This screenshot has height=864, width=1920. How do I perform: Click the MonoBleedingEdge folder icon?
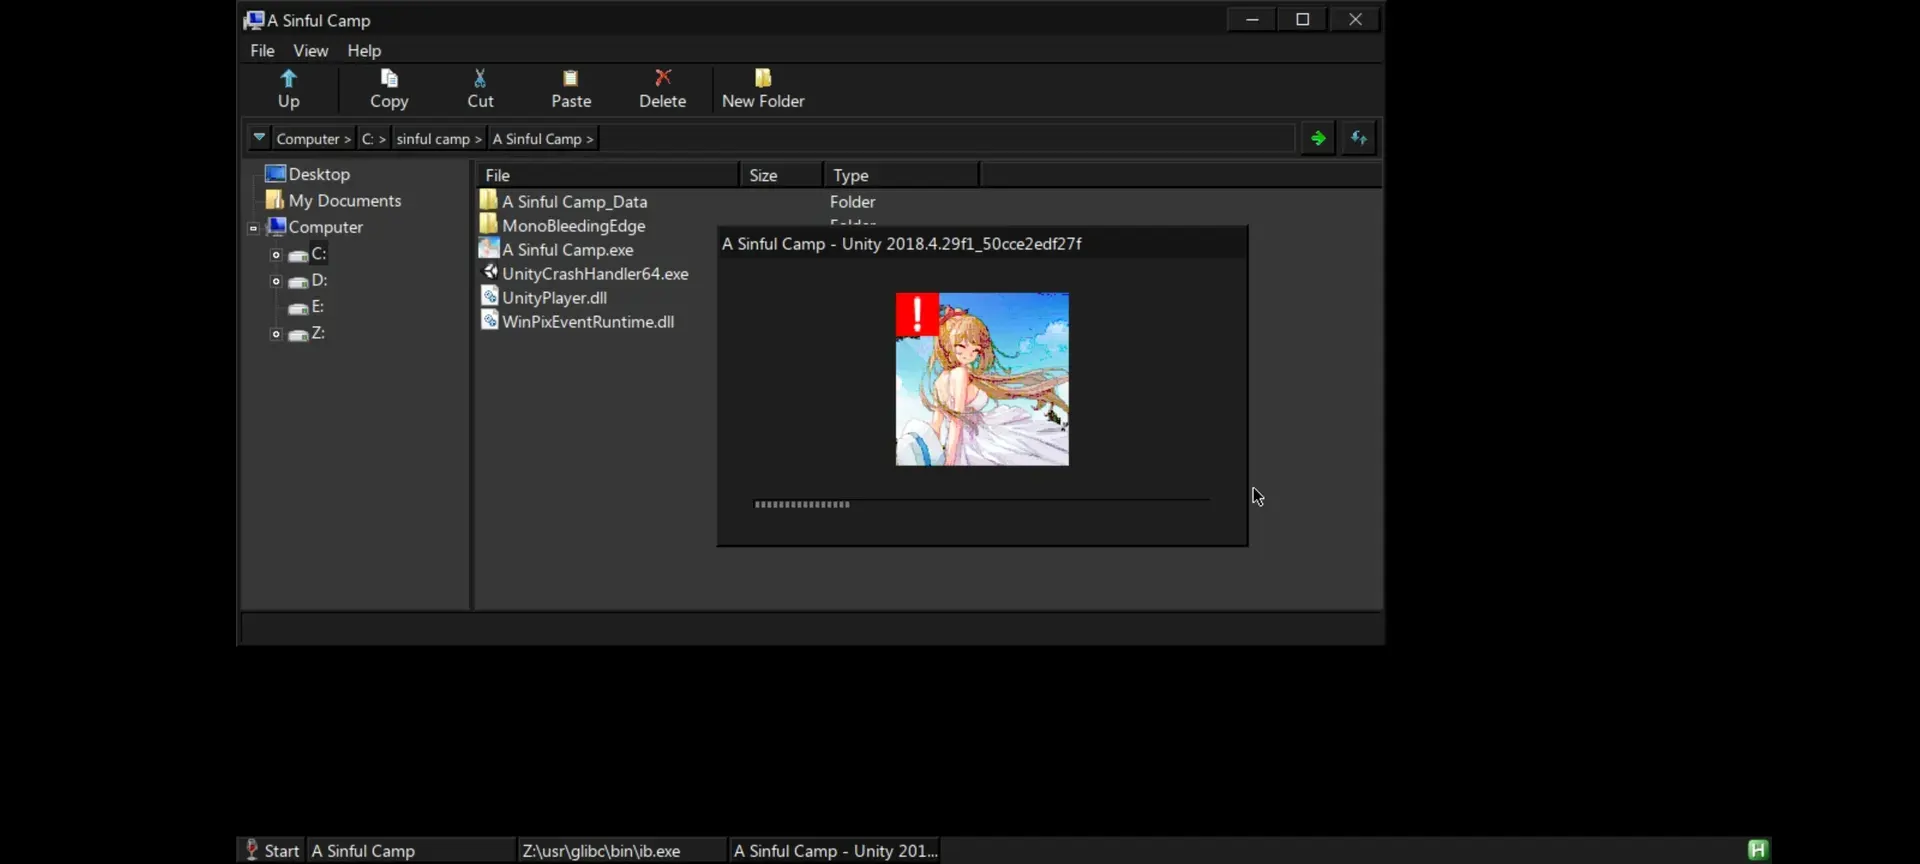(488, 224)
